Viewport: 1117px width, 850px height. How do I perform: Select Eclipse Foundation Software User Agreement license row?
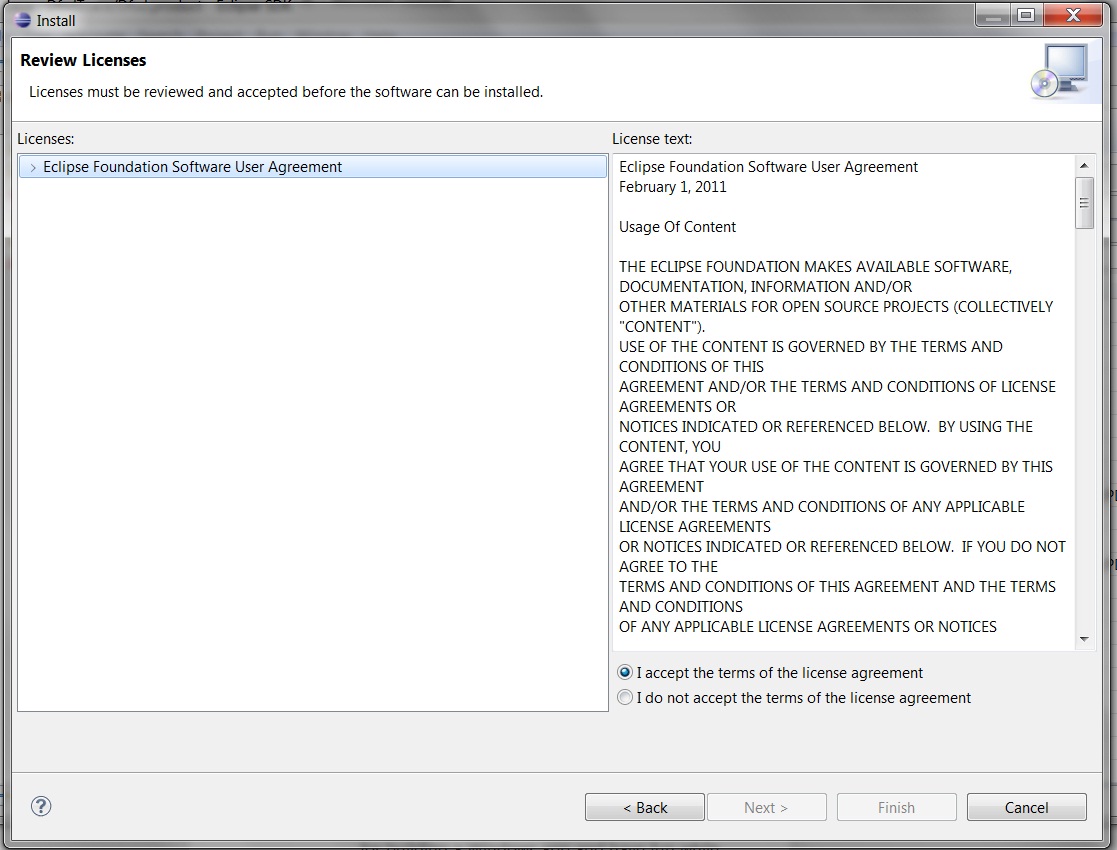coord(313,167)
